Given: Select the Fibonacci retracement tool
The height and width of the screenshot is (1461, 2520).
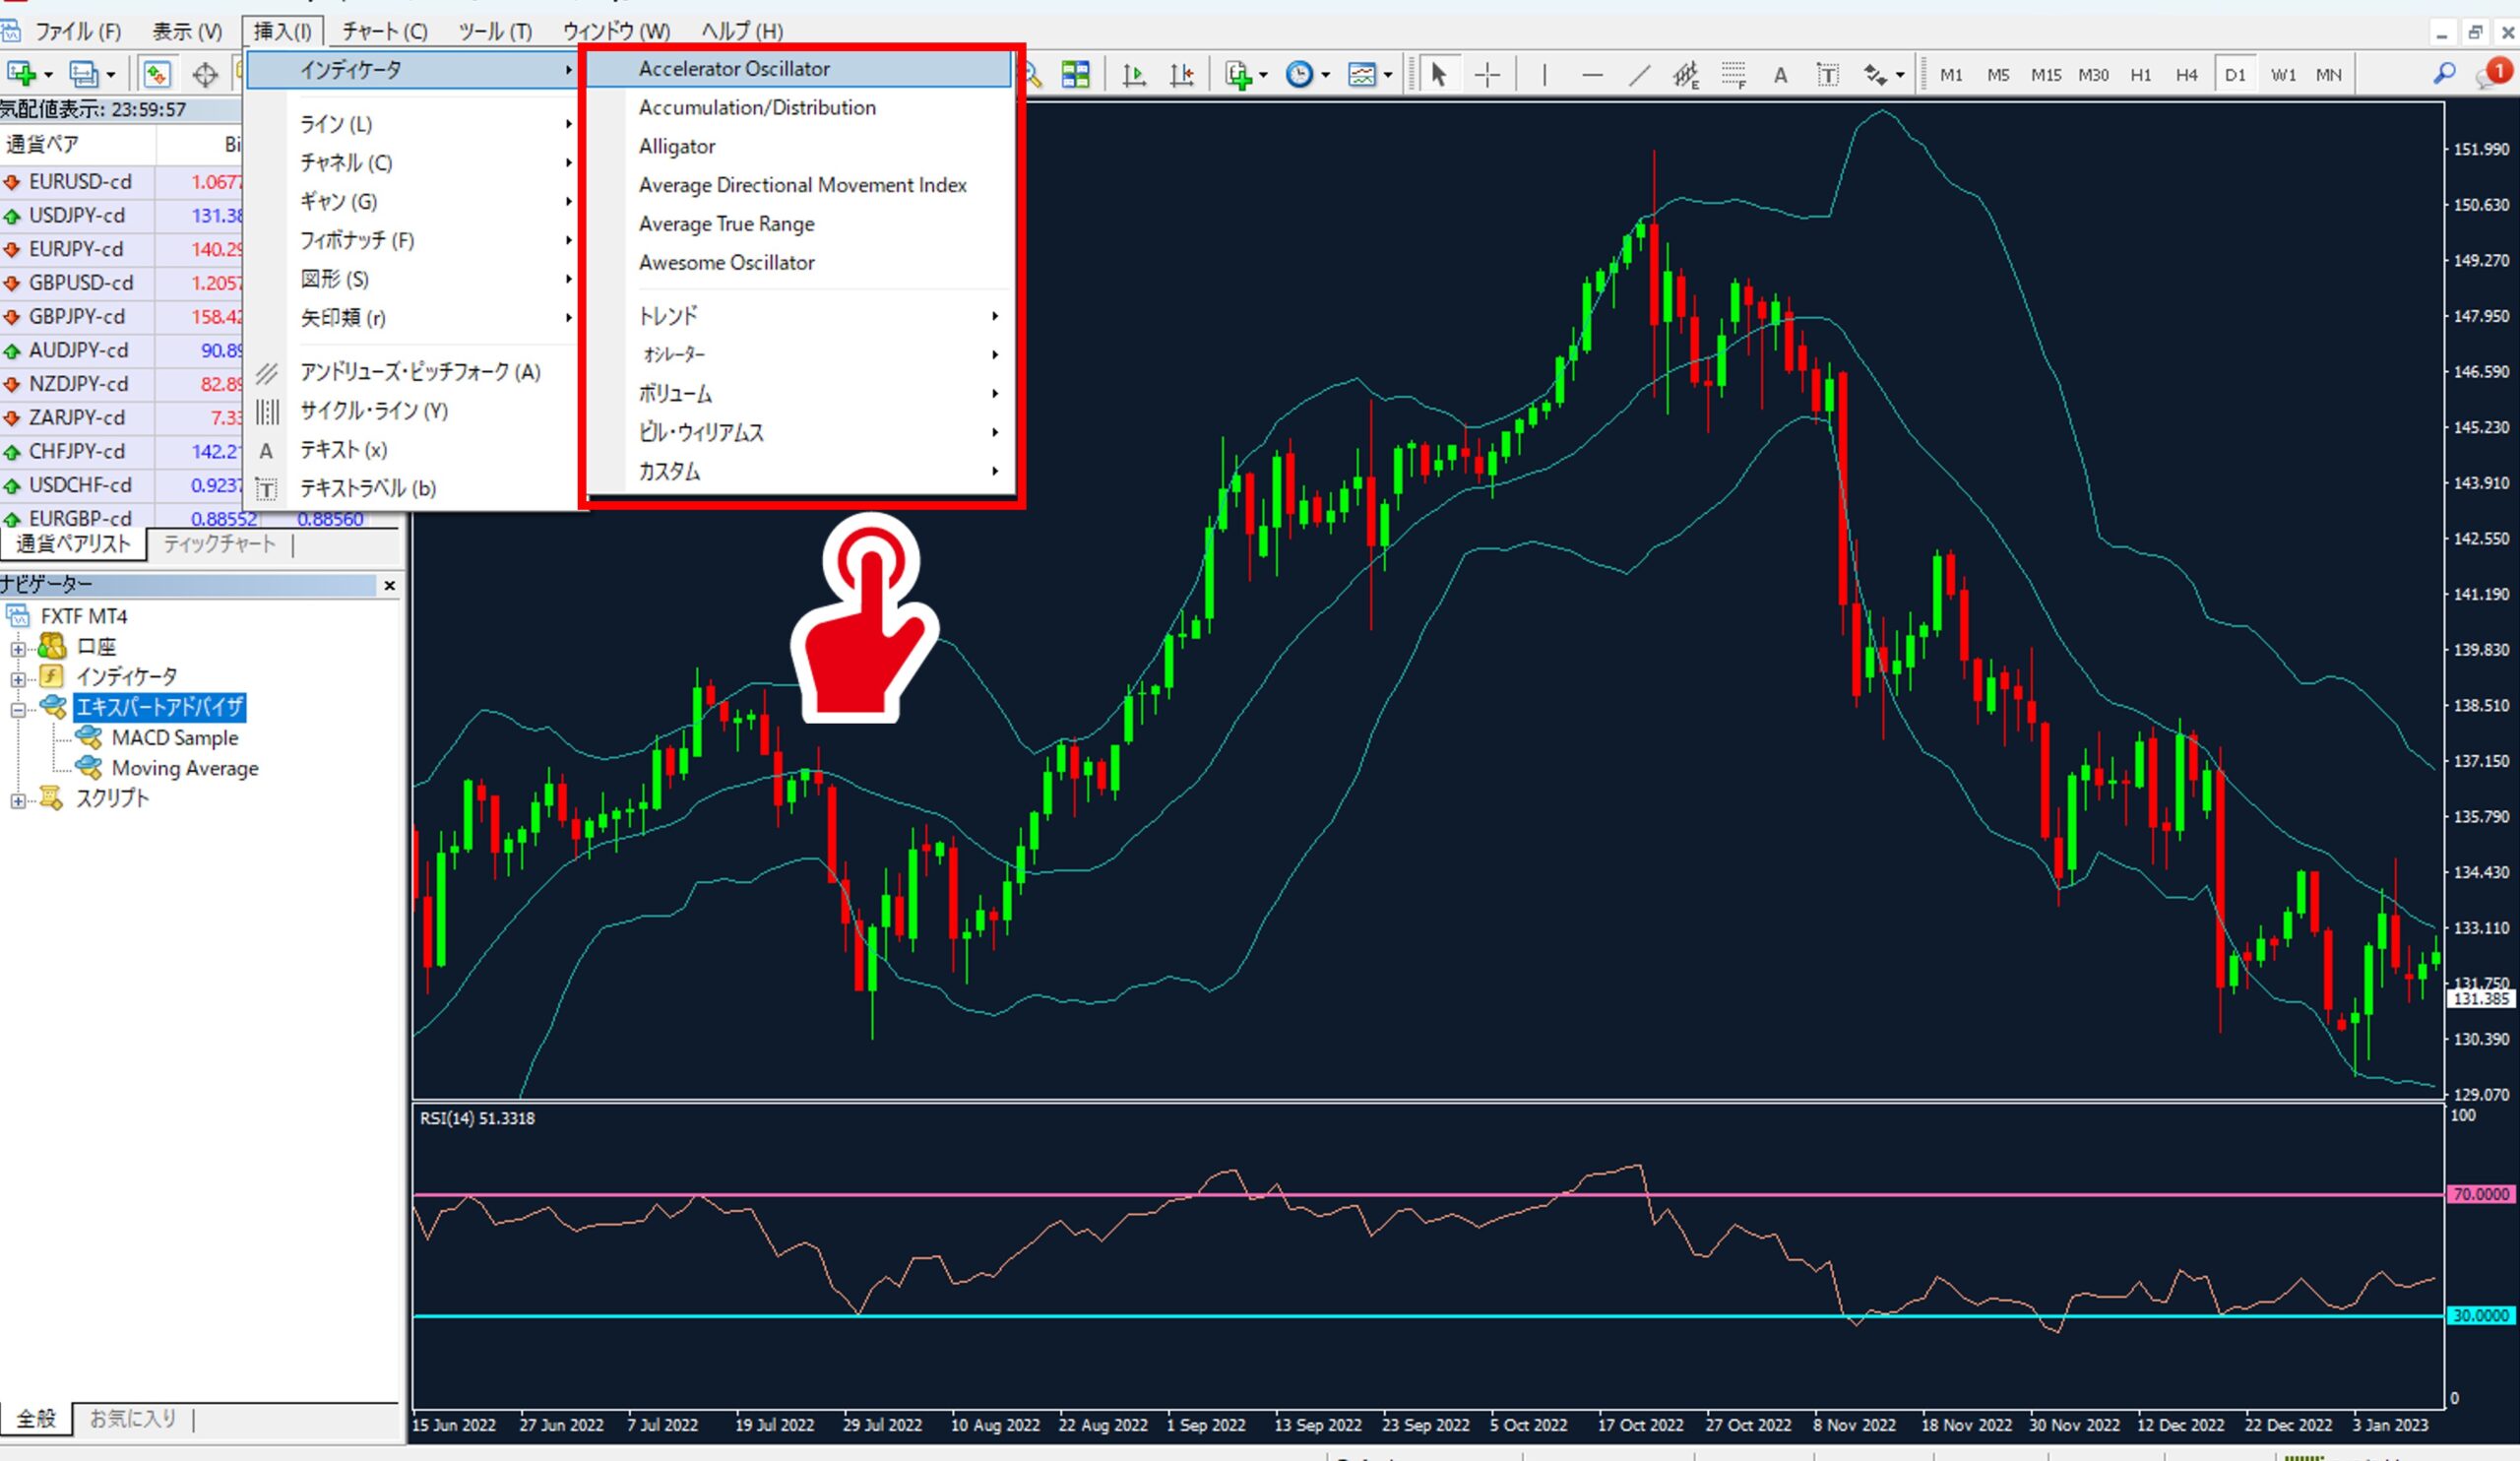Looking at the screenshot, I should click(1734, 75).
